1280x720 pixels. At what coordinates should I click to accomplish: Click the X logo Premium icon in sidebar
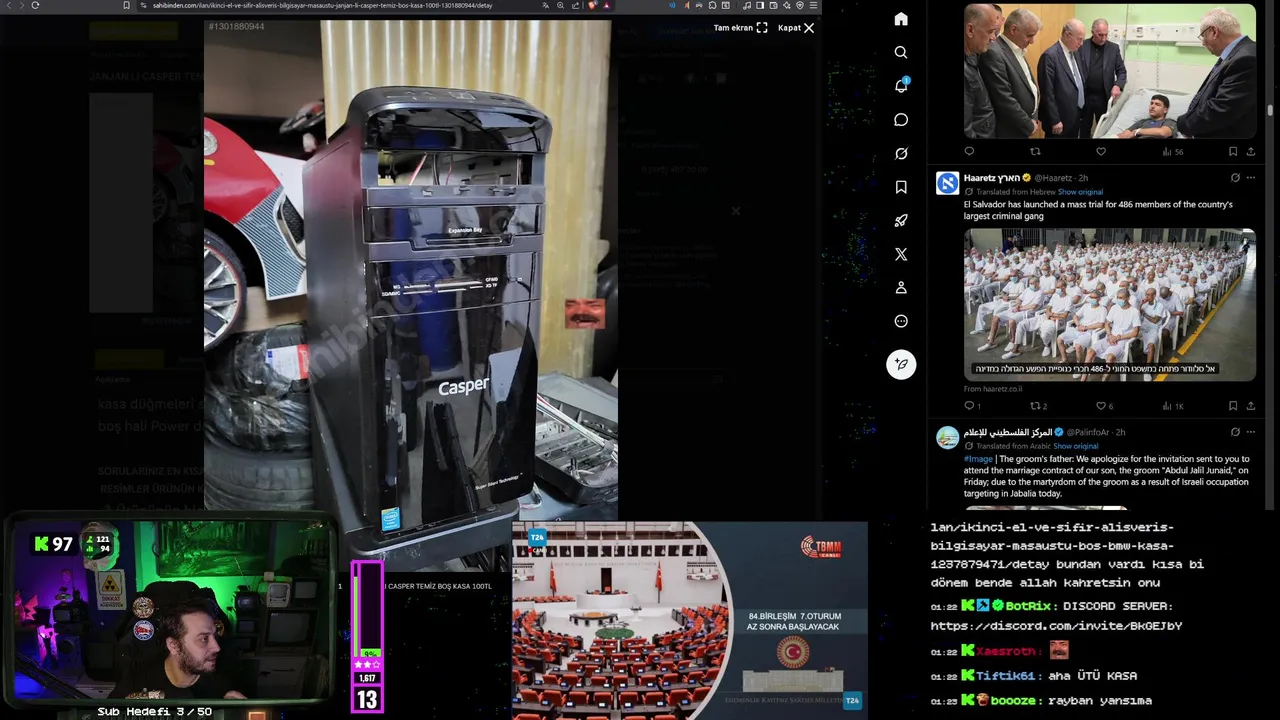pyautogui.click(x=901, y=254)
